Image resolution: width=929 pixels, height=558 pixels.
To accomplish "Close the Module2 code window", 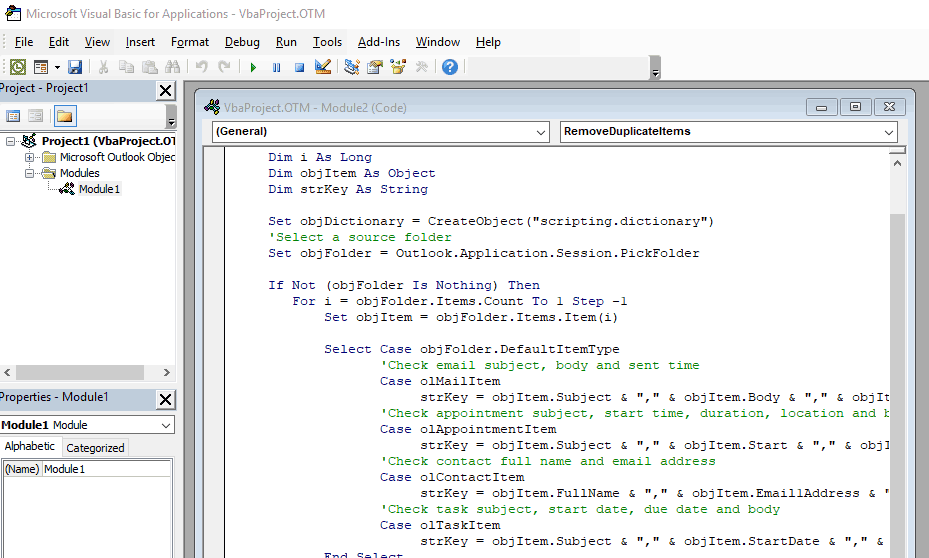I will pyautogui.click(x=889, y=107).
